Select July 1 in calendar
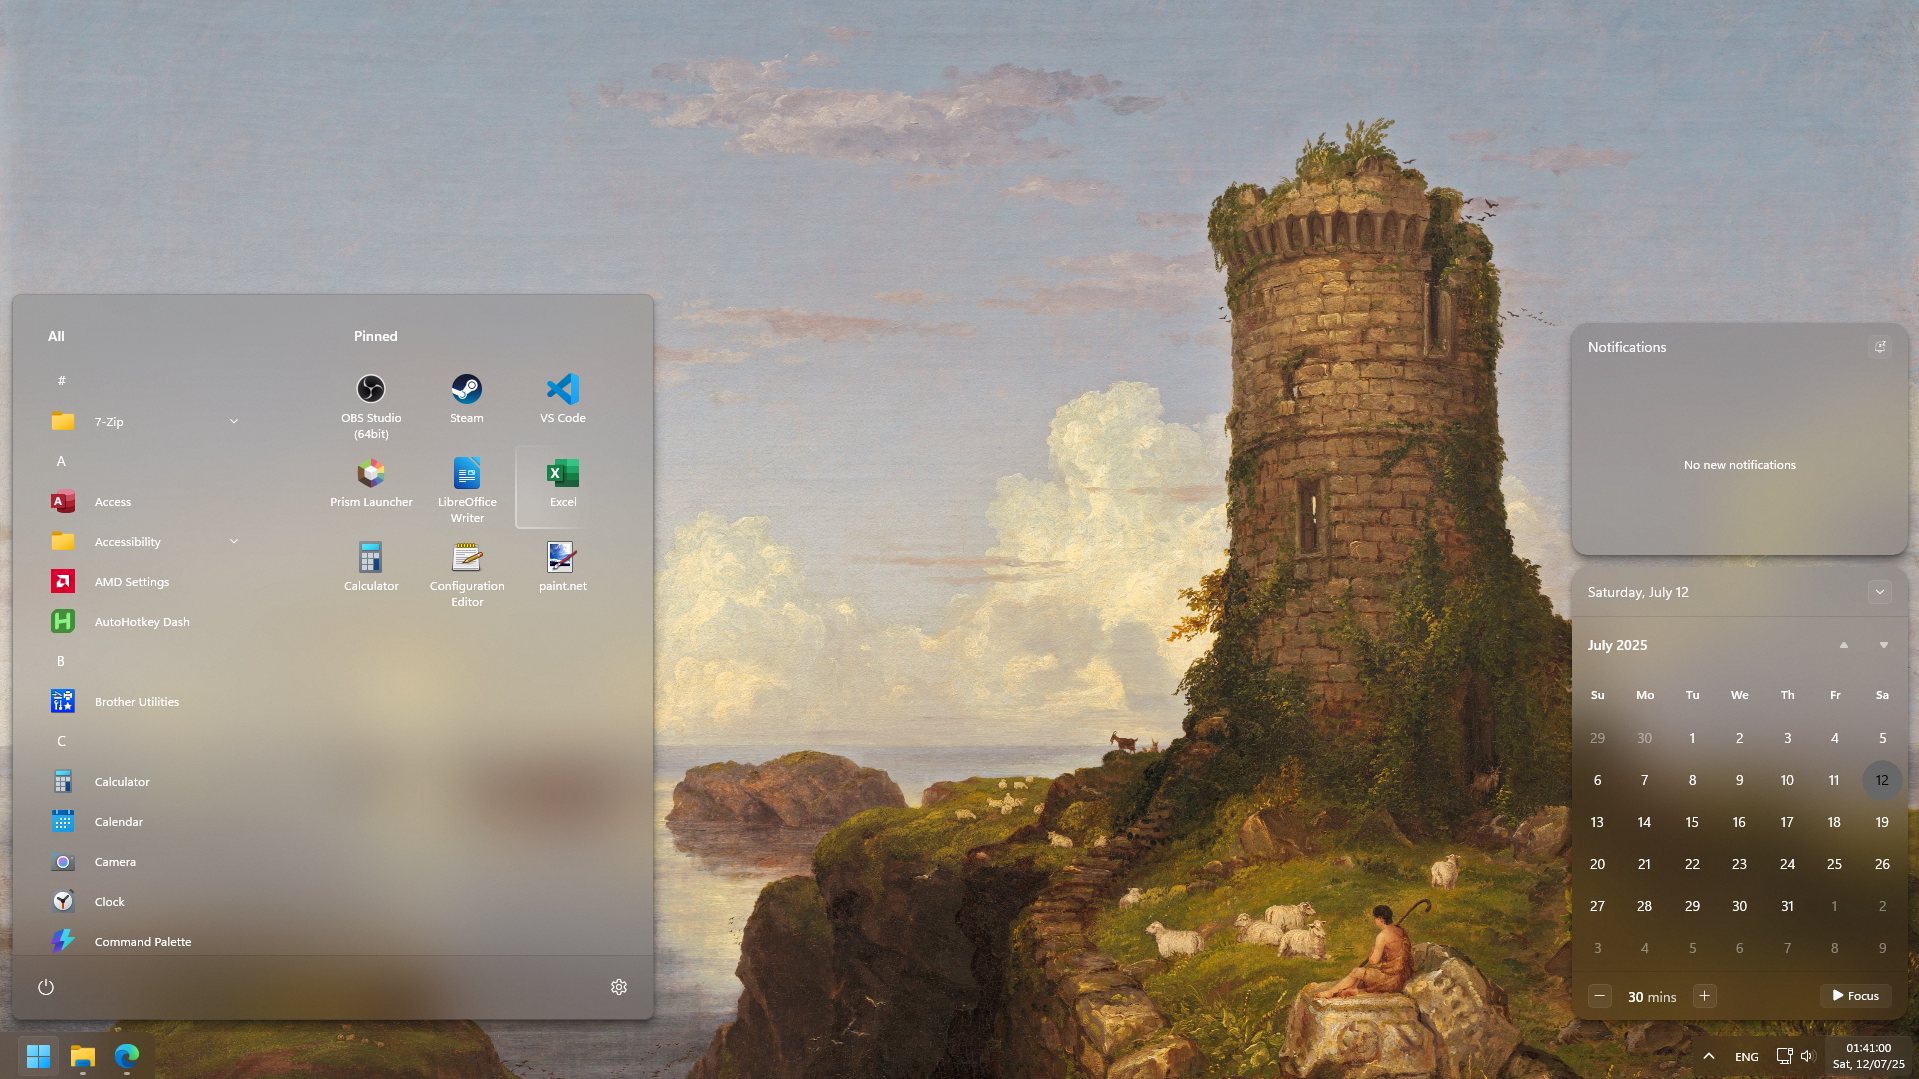This screenshot has height=1079, width=1919. [1692, 738]
